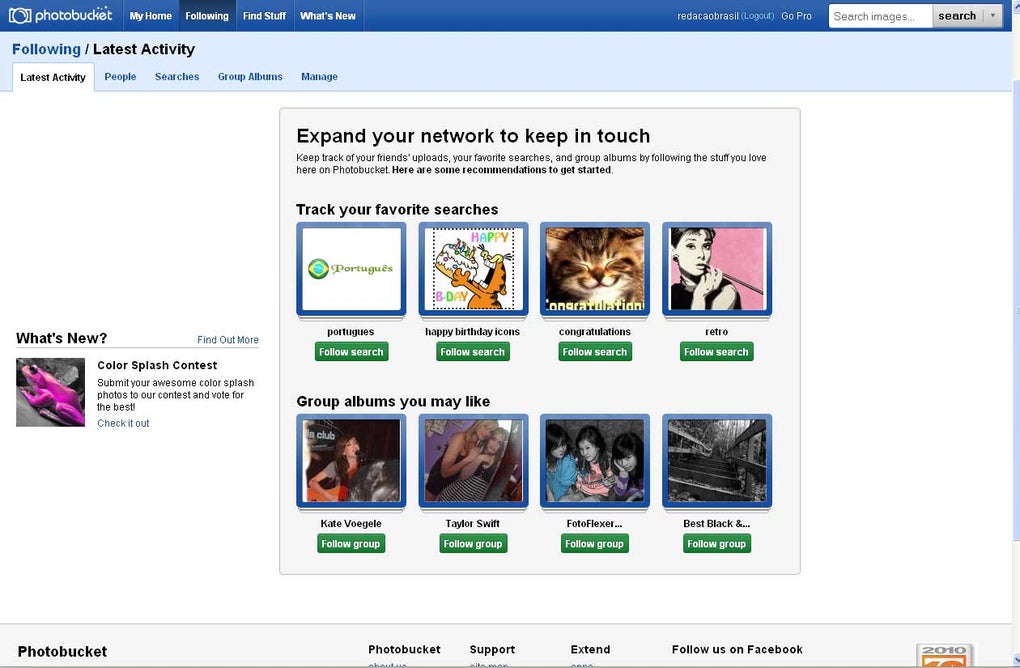This screenshot has width=1020, height=668.
Task: Open the happy birthday icons thumbnail
Action: pyautogui.click(x=474, y=269)
